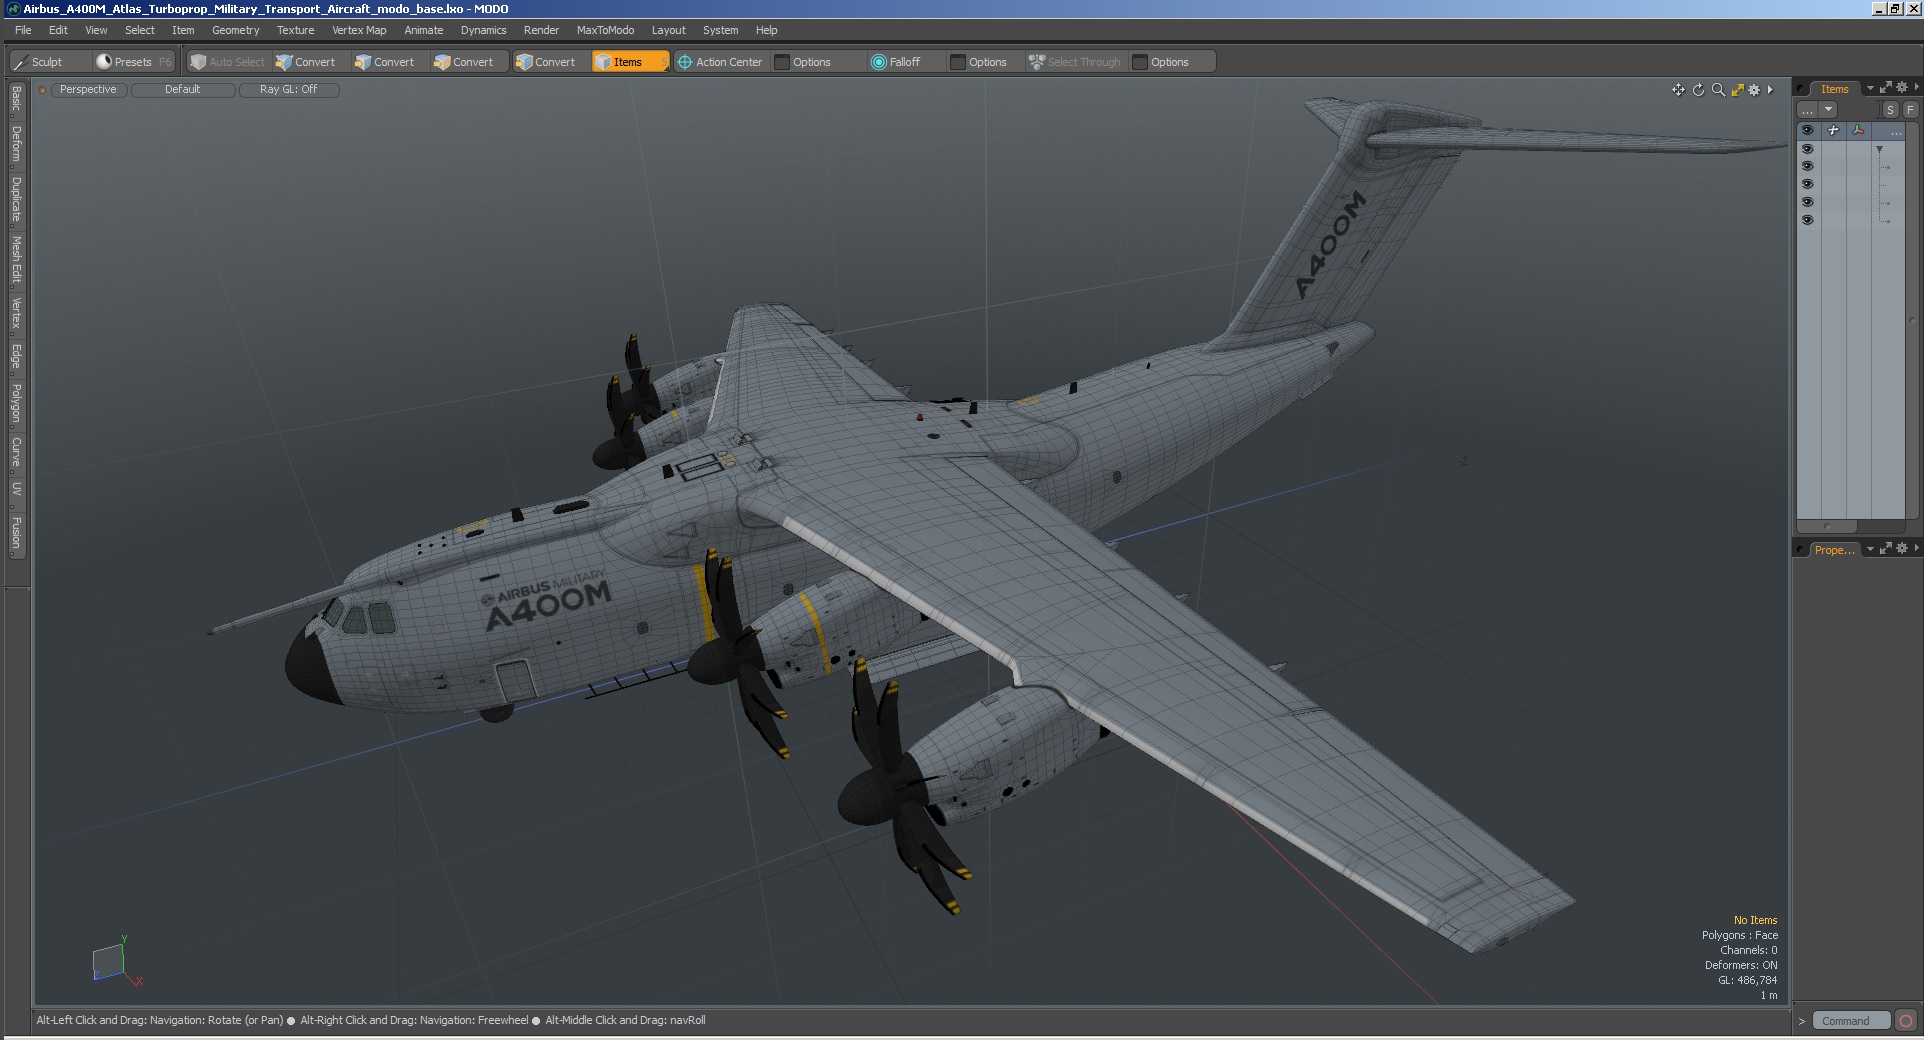Click the viewport zoom magnifier icon
This screenshot has width=1924, height=1040.
(x=1718, y=90)
